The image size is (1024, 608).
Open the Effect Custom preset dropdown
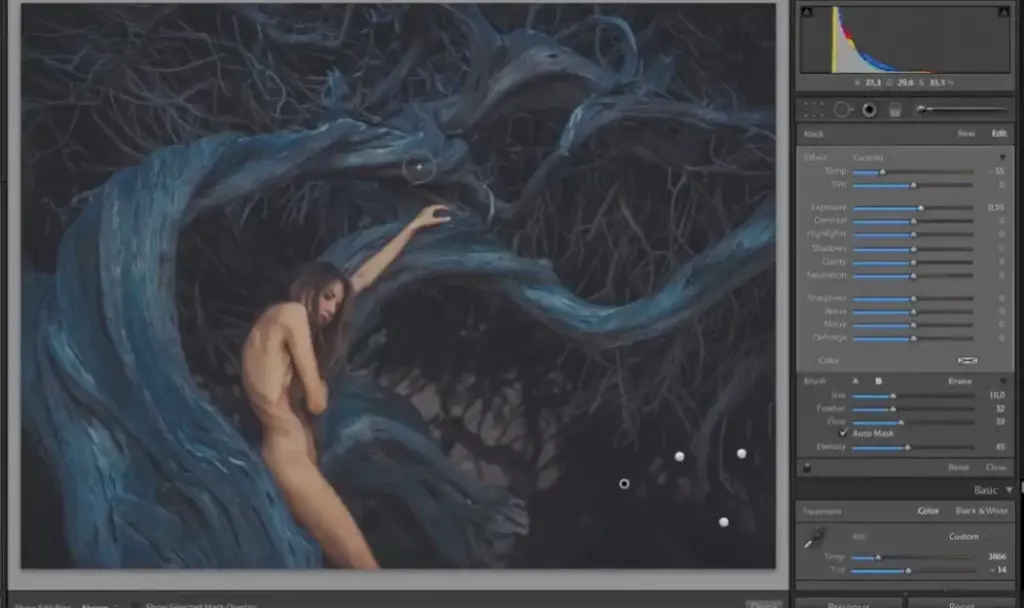(869, 157)
